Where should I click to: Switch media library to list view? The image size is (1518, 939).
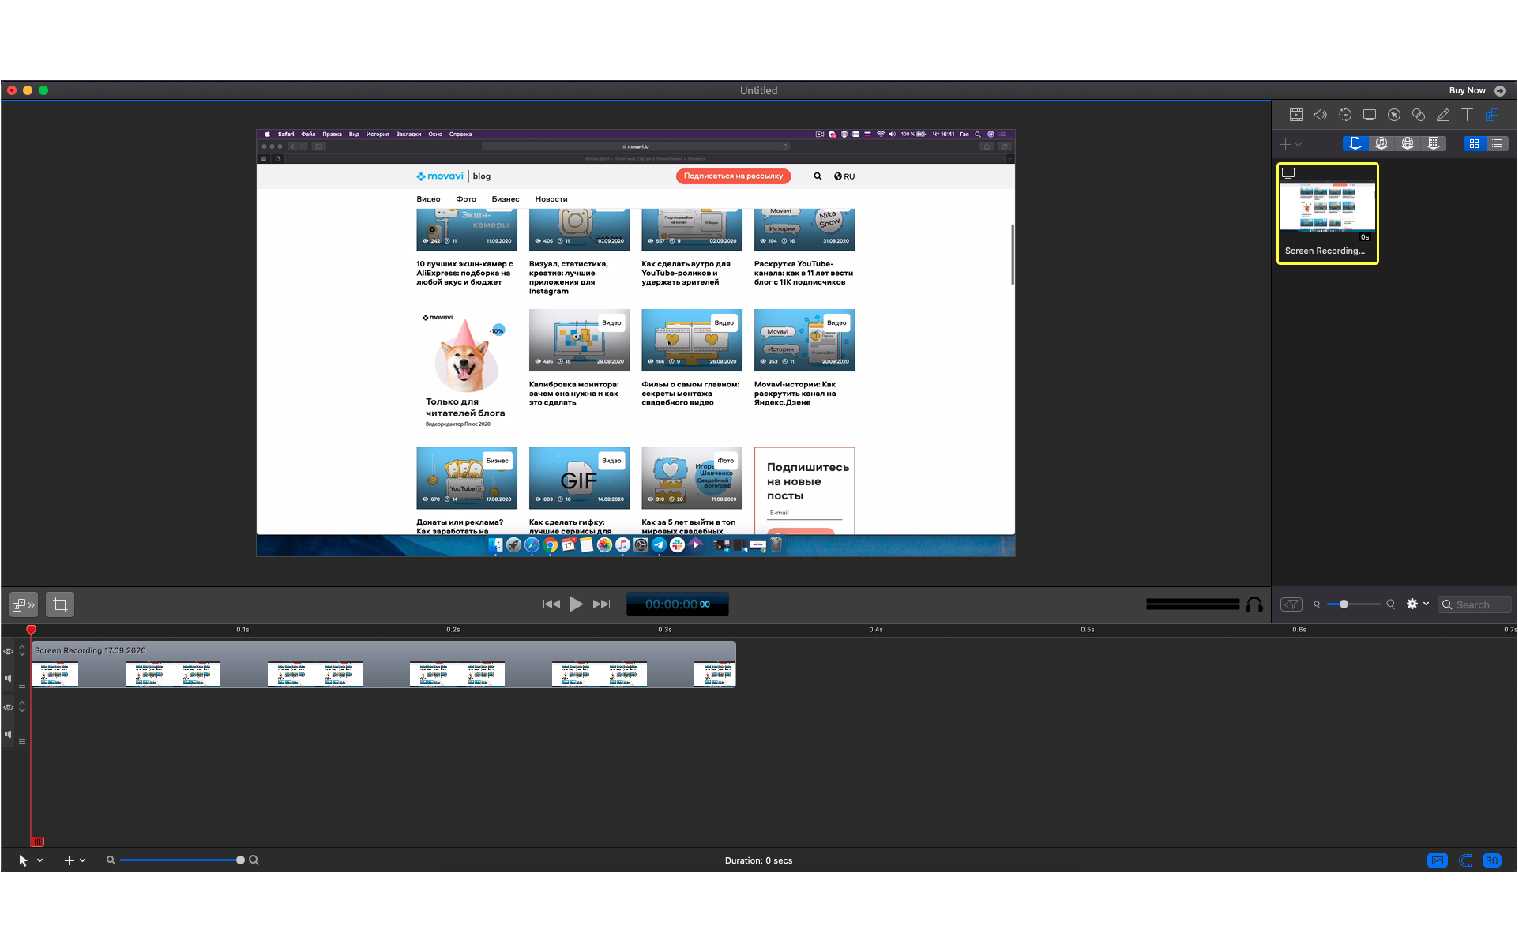click(1497, 144)
